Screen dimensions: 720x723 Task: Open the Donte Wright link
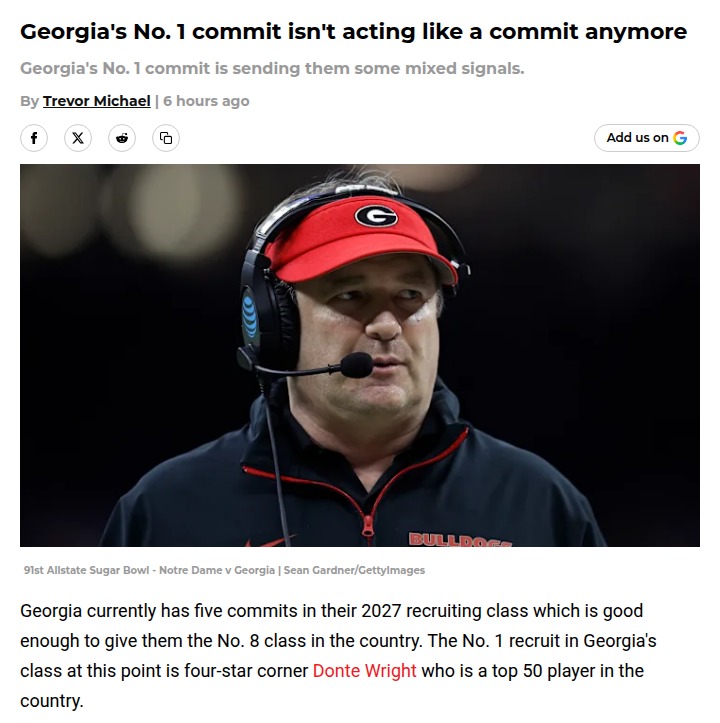click(364, 670)
